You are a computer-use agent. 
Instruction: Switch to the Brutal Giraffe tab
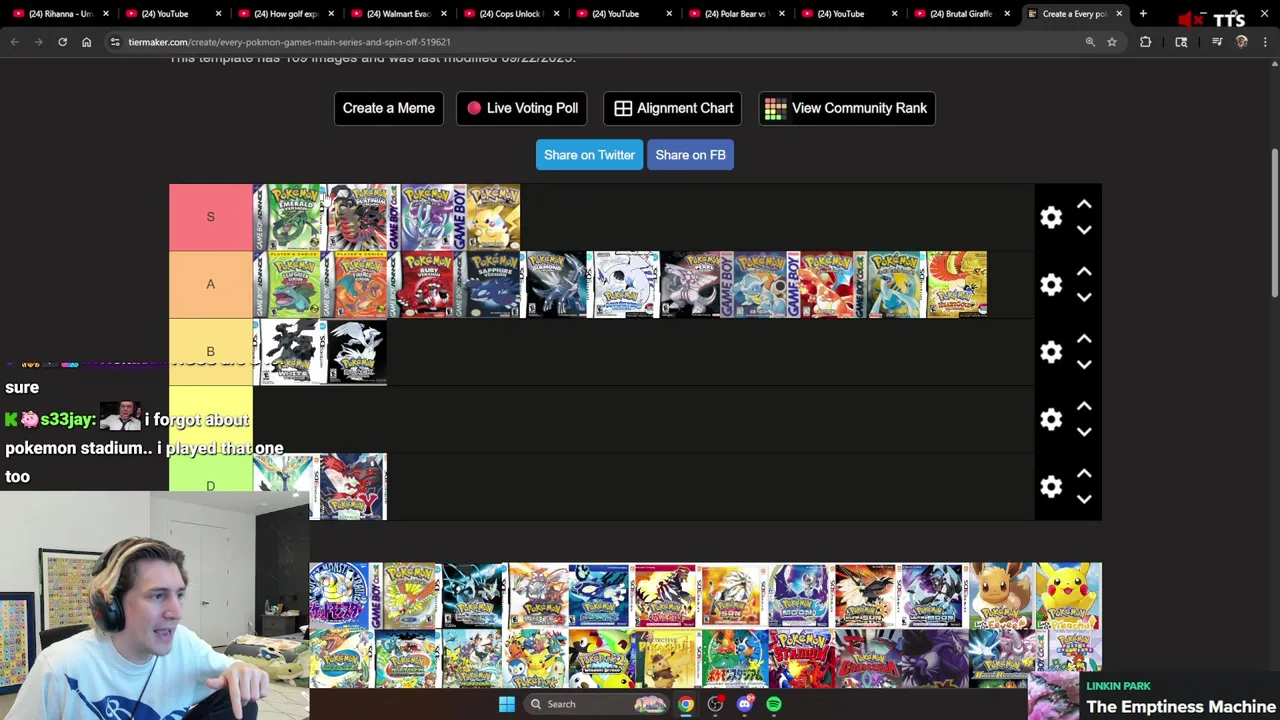pyautogui.click(x=962, y=14)
